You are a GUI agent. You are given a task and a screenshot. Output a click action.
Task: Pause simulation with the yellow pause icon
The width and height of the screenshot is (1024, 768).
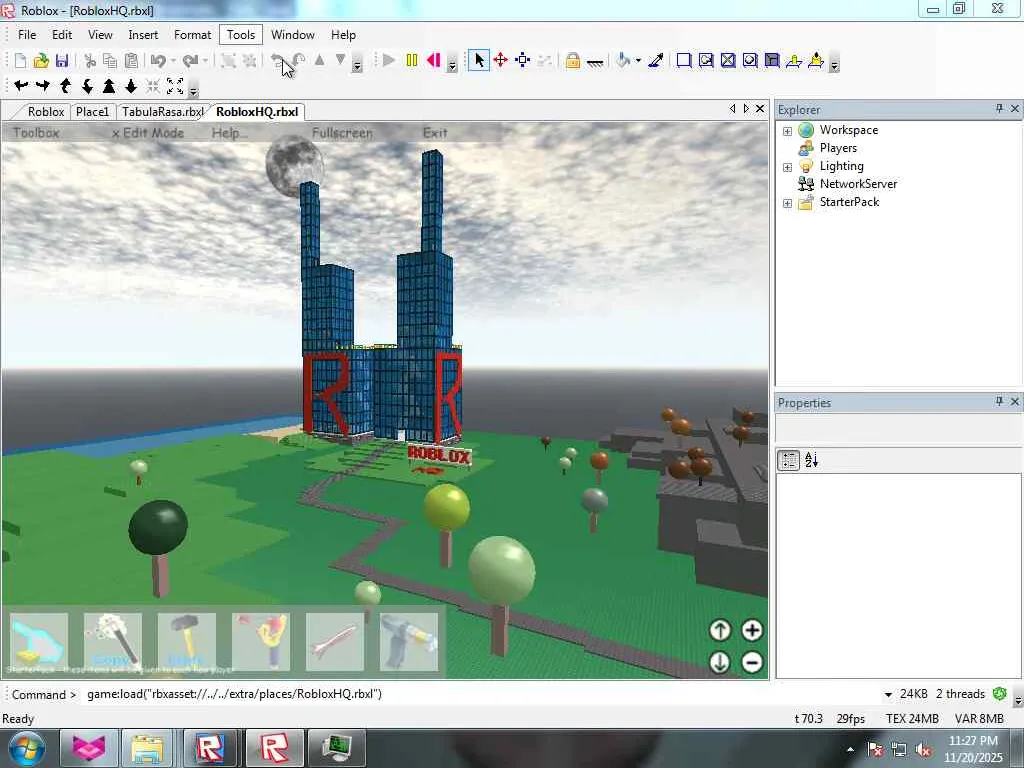[x=411, y=61]
